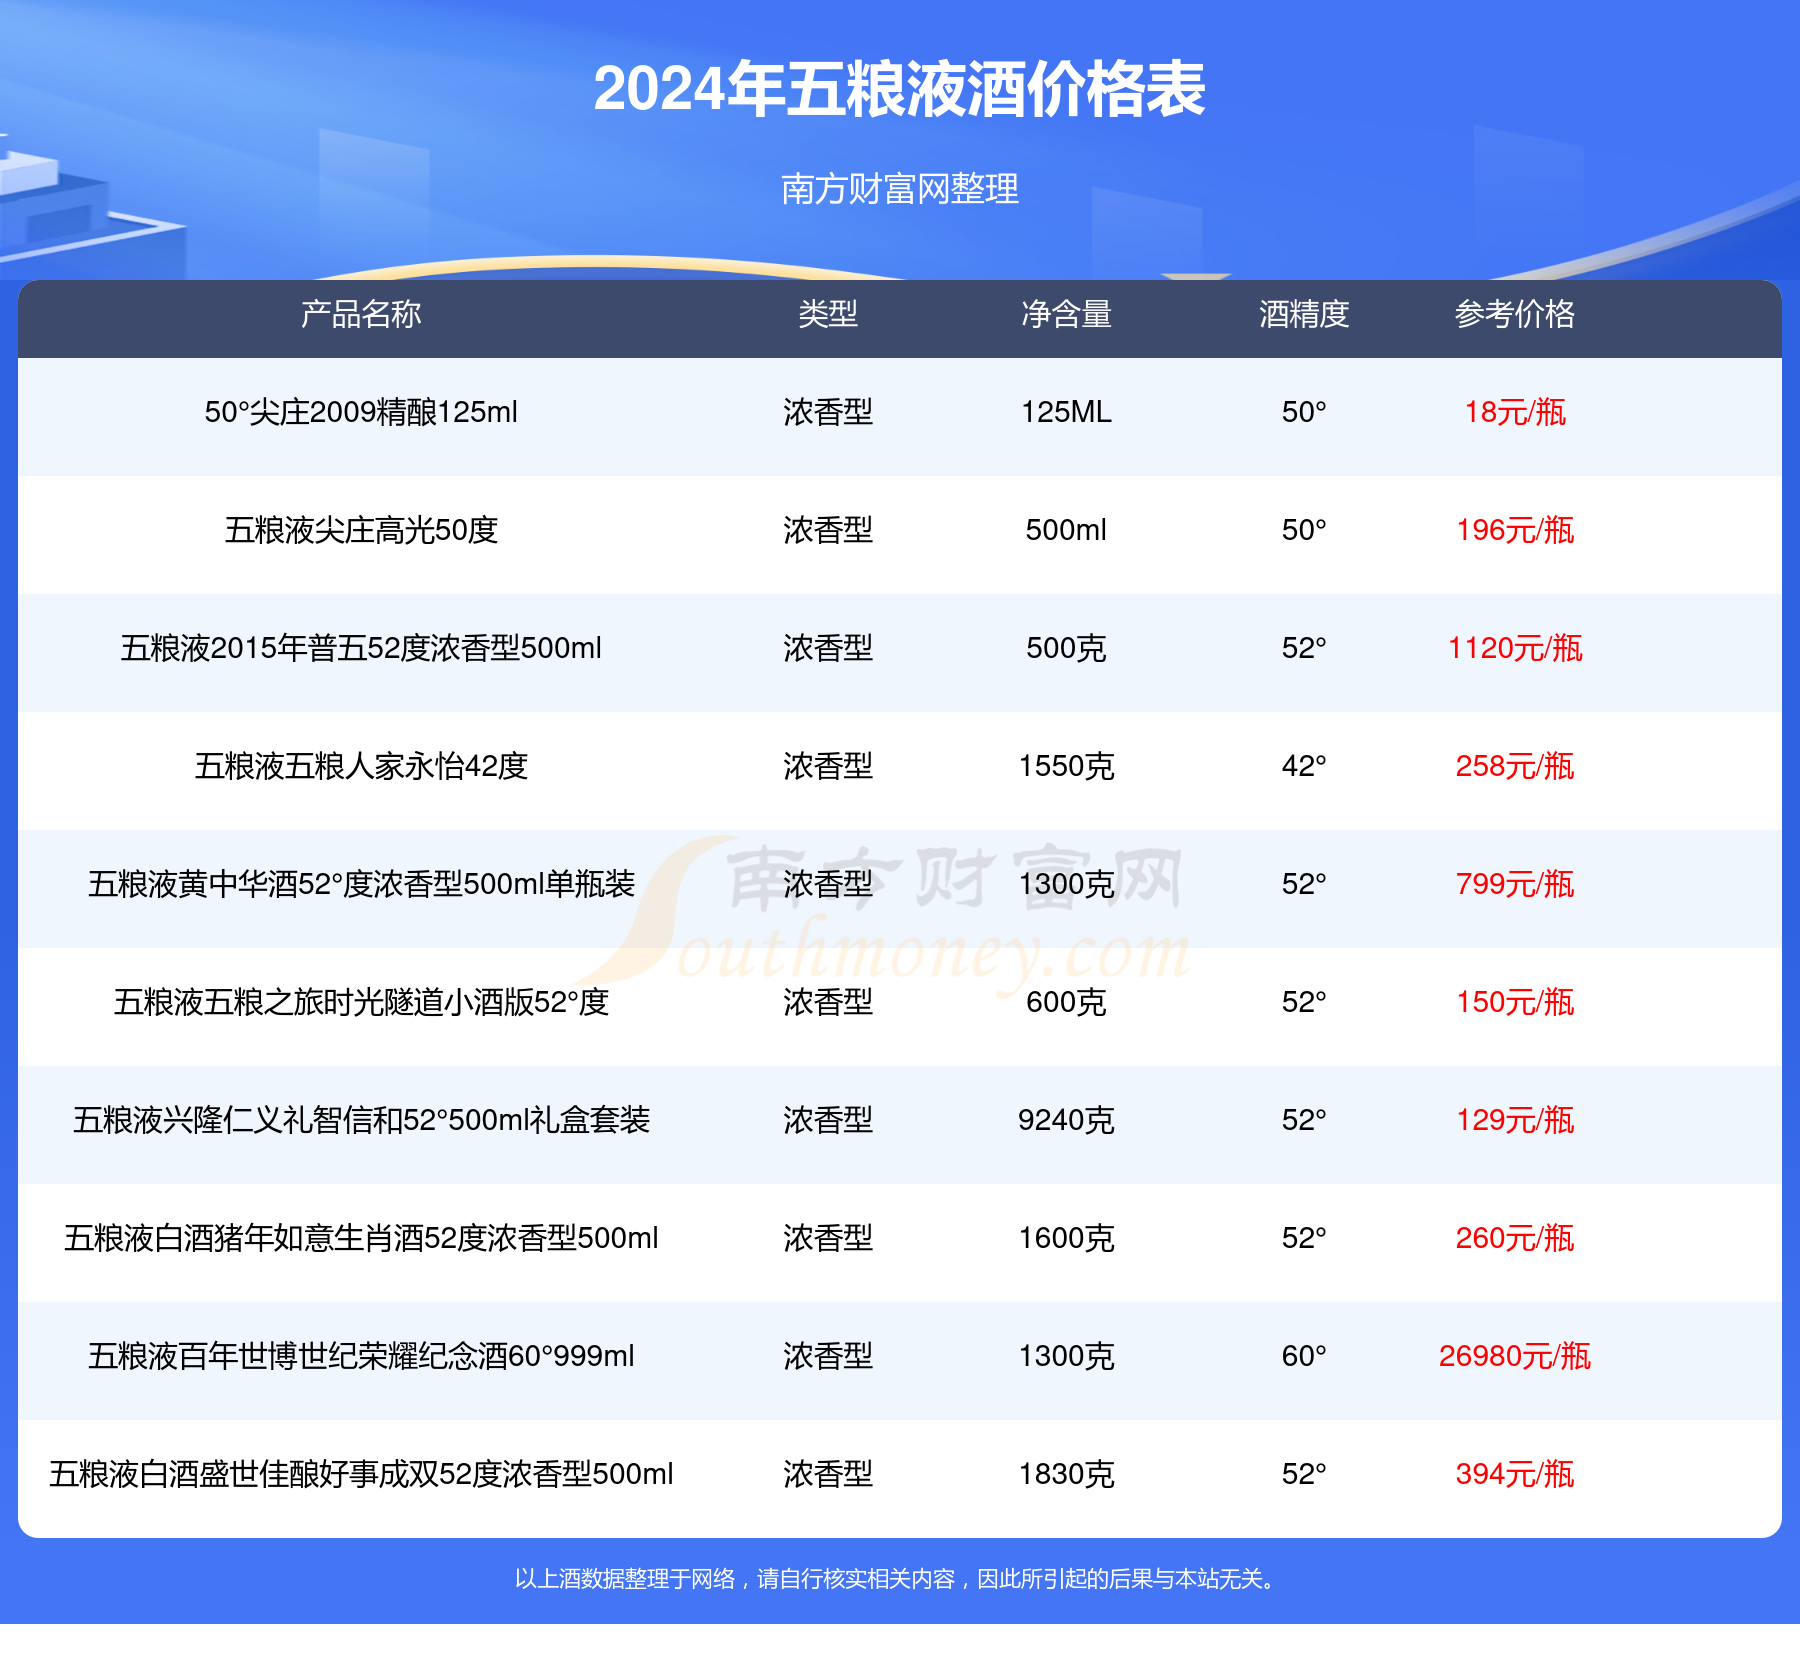Click the 1600克 net content cell

[x=1066, y=1238]
